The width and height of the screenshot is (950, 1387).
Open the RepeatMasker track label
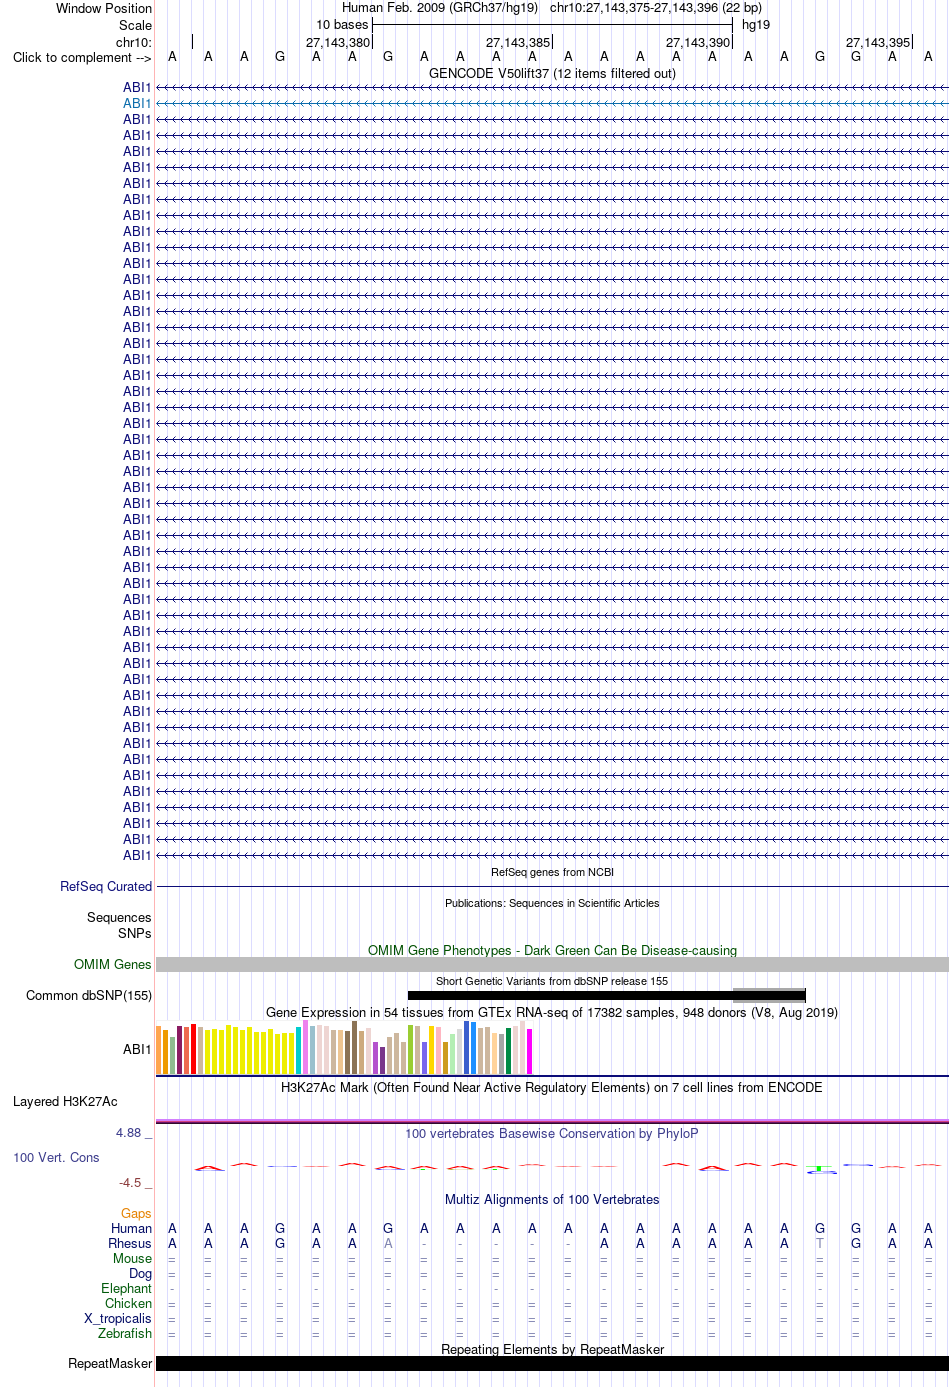click(x=110, y=1363)
